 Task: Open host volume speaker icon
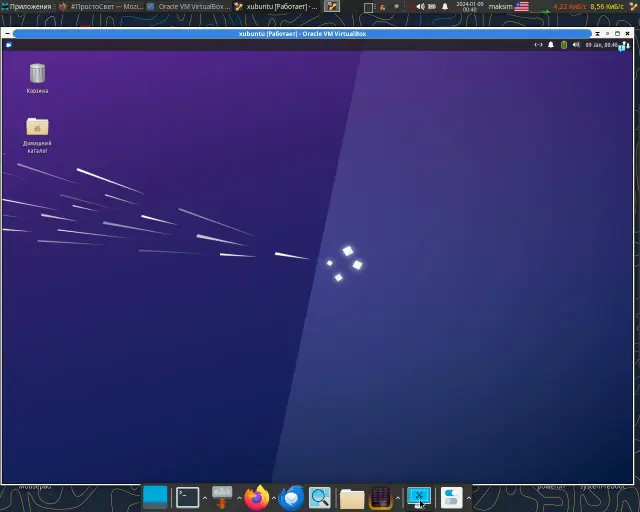420,7
